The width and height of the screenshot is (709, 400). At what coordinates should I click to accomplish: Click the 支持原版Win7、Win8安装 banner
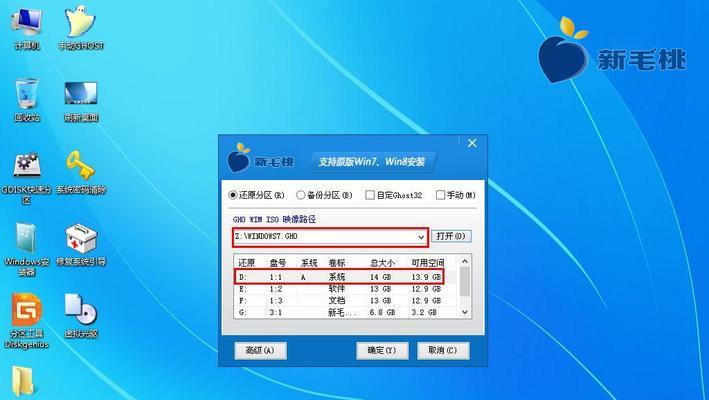pyautogui.click(x=372, y=162)
